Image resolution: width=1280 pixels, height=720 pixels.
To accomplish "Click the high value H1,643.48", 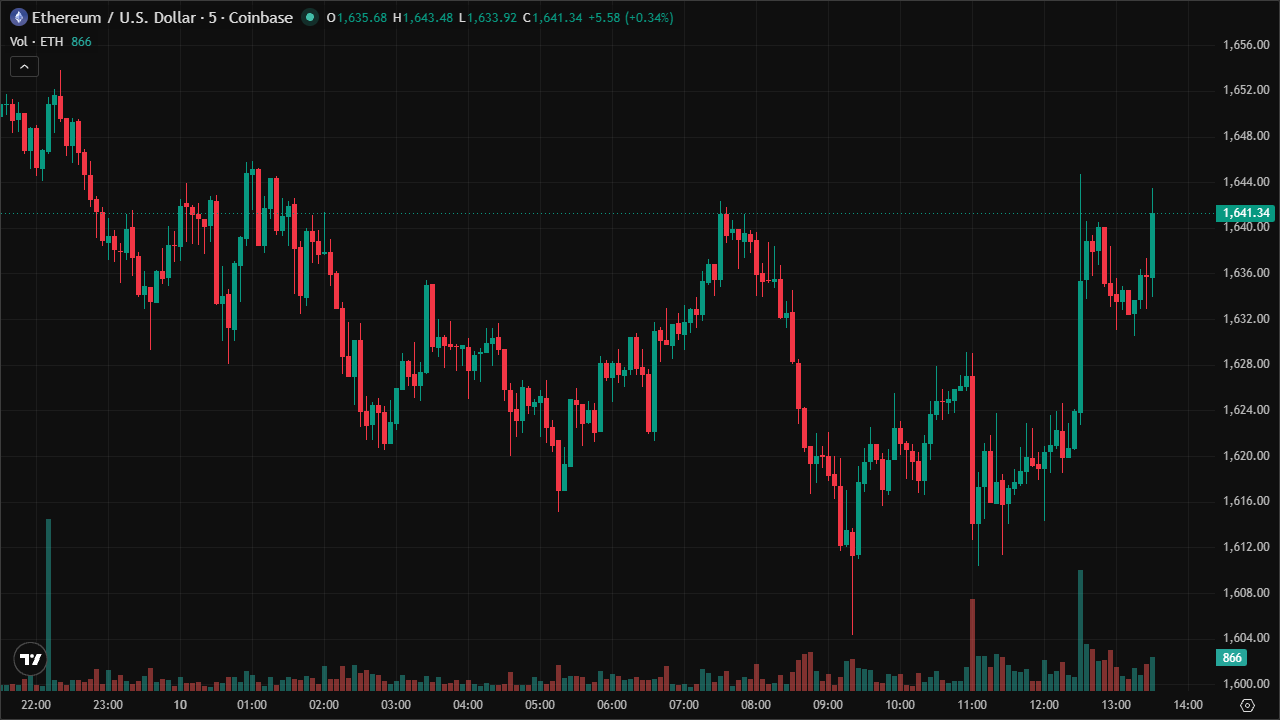I will (x=424, y=18).
